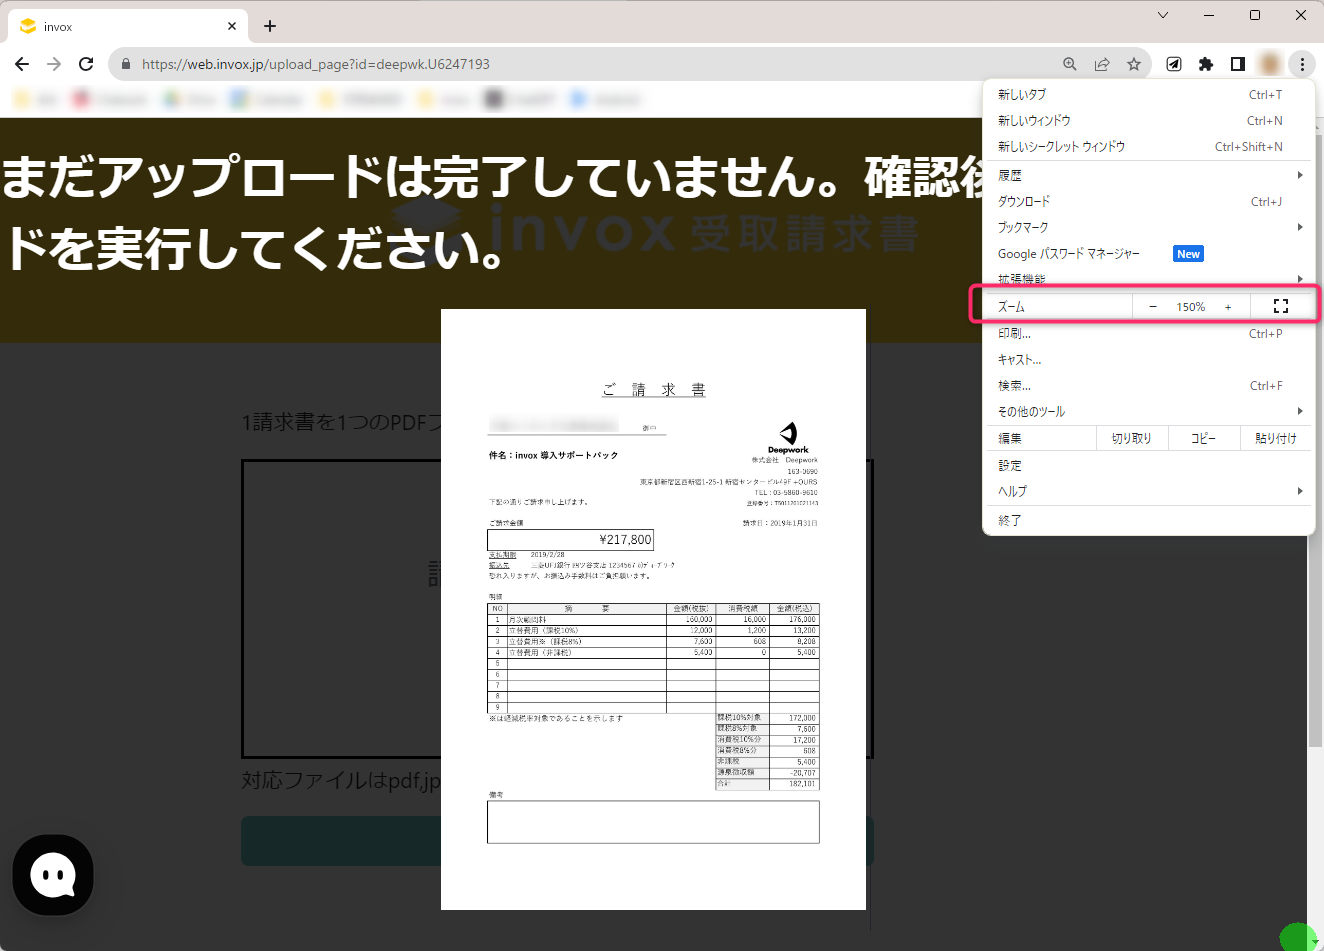Decrease zoom with the minus button
Image resolution: width=1324 pixels, height=951 pixels.
[x=1153, y=307]
